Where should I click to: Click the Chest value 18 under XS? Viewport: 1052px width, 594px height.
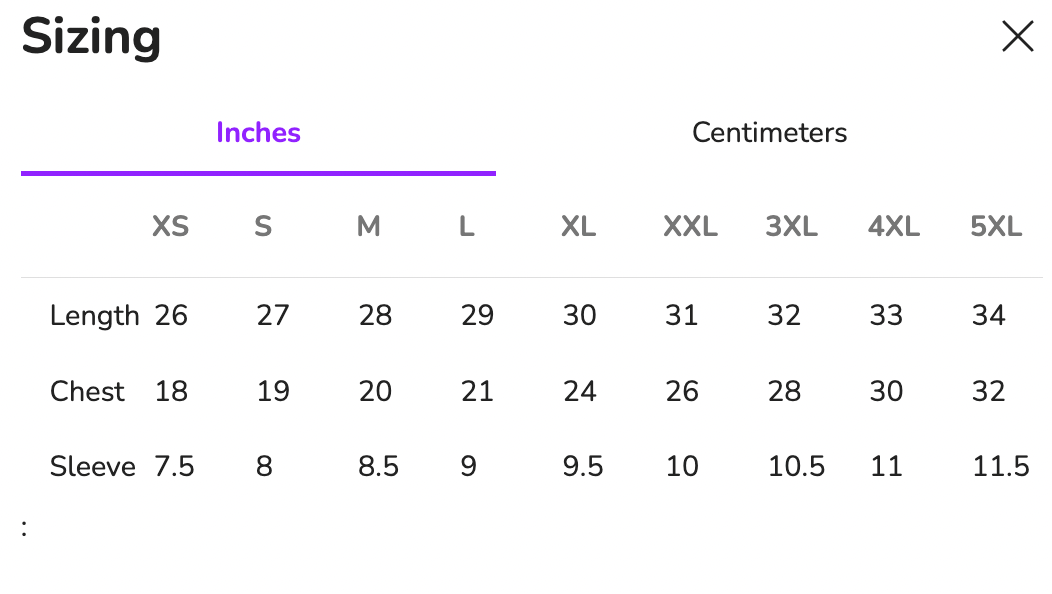(171, 392)
